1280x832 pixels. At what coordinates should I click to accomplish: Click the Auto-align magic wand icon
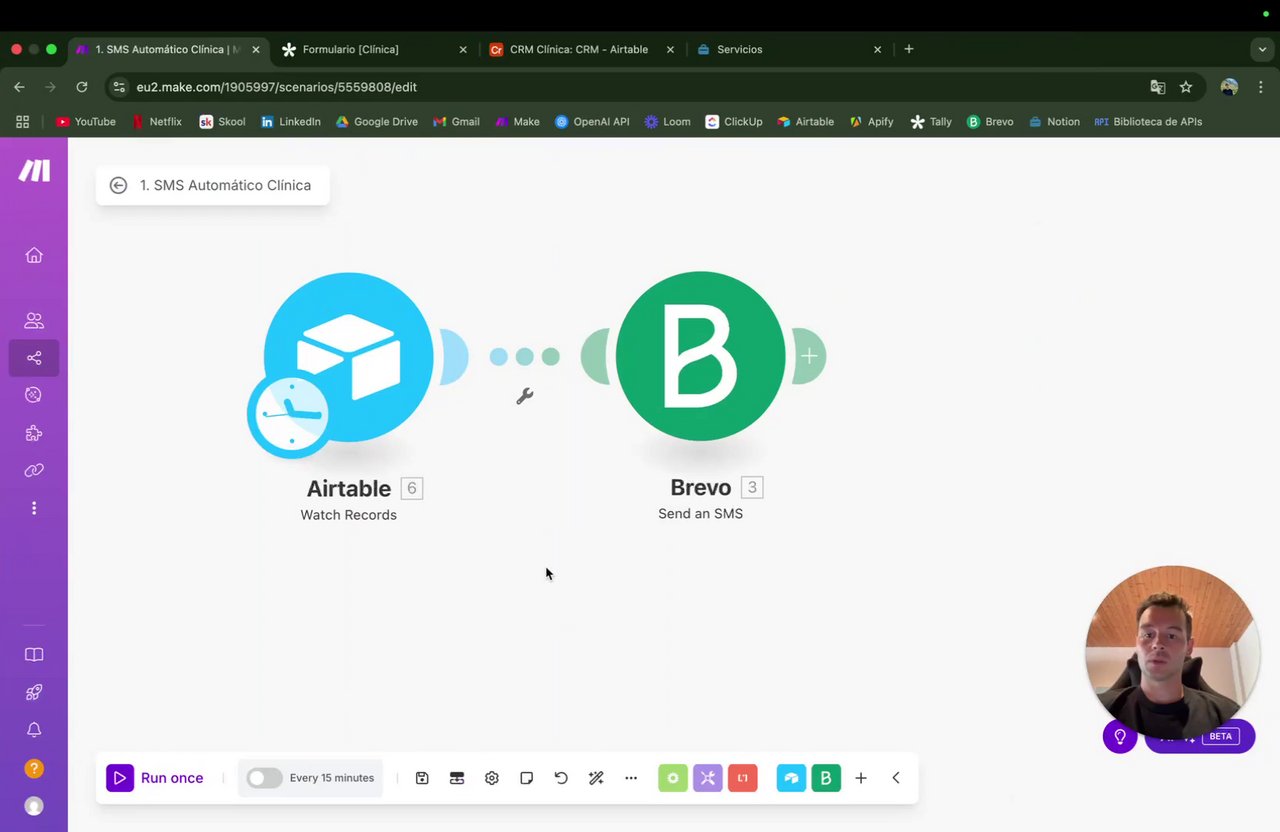(596, 778)
